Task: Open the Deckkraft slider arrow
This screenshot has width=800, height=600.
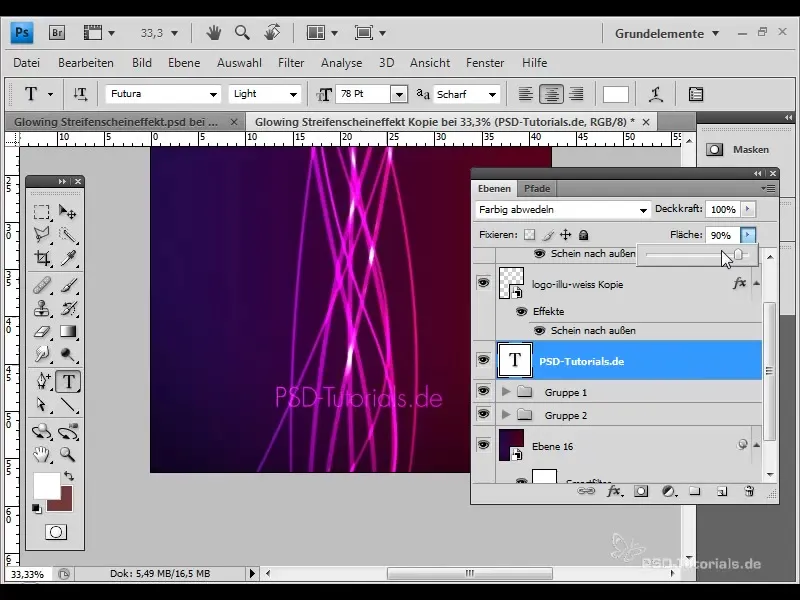Action: point(747,209)
